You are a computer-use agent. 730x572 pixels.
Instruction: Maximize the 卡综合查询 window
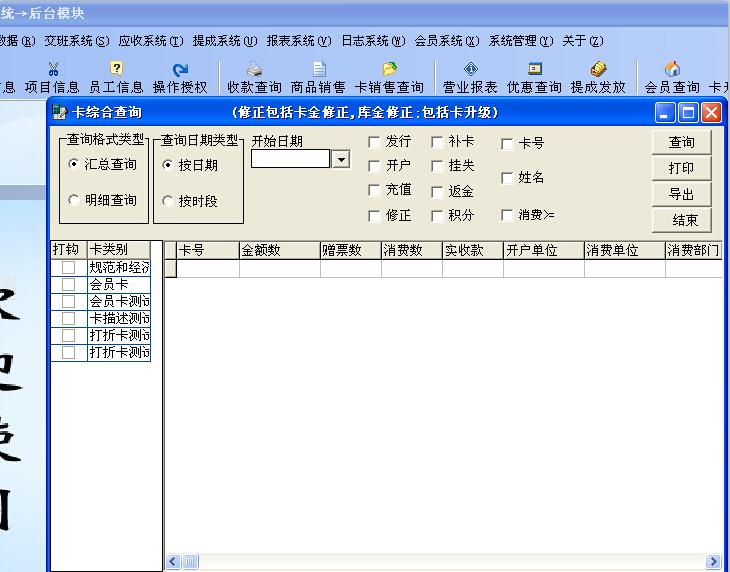[688, 113]
